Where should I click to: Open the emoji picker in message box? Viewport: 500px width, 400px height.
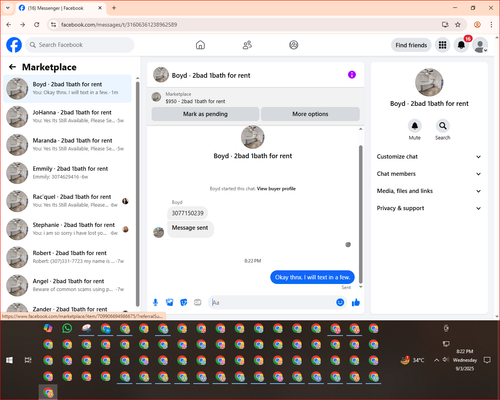tap(340, 302)
